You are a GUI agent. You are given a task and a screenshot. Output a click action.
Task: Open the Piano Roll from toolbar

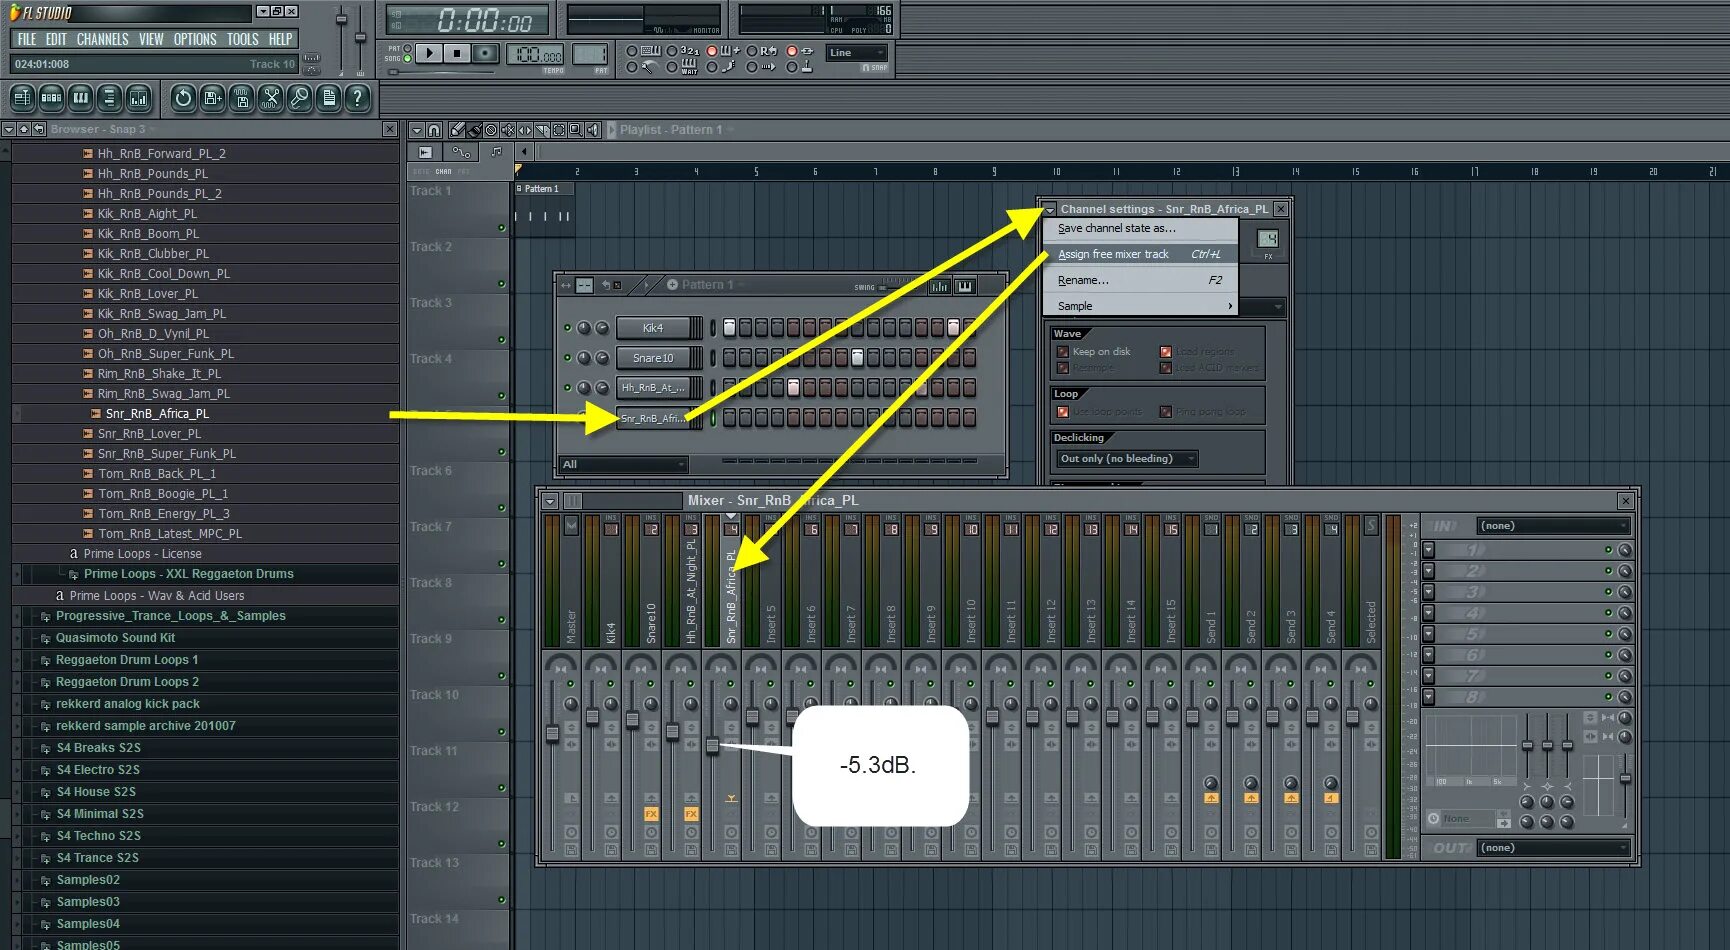tap(81, 98)
